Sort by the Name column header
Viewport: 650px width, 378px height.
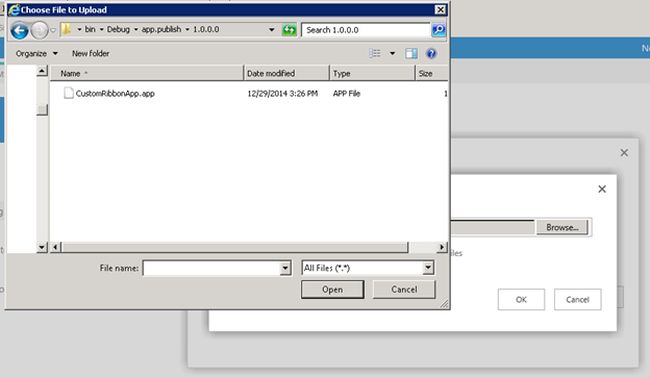tap(147, 73)
